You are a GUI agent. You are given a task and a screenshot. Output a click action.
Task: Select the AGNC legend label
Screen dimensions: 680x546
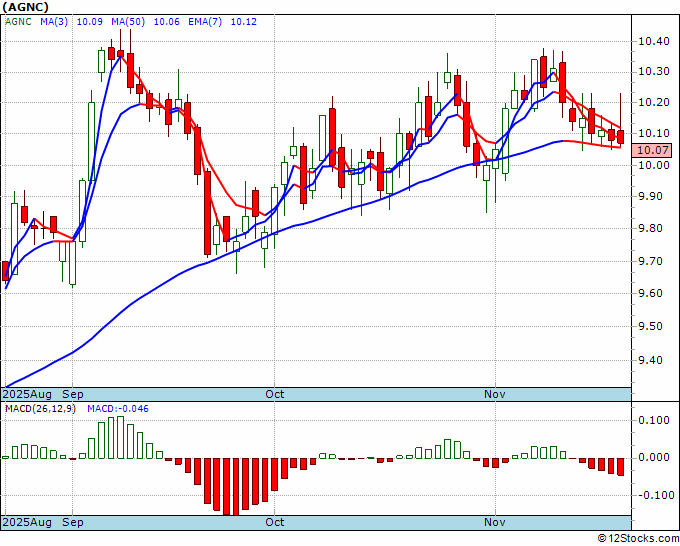(18, 22)
